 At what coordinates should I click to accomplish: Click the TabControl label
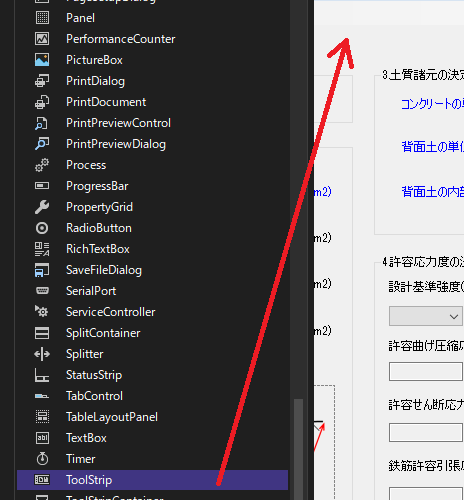click(94, 396)
